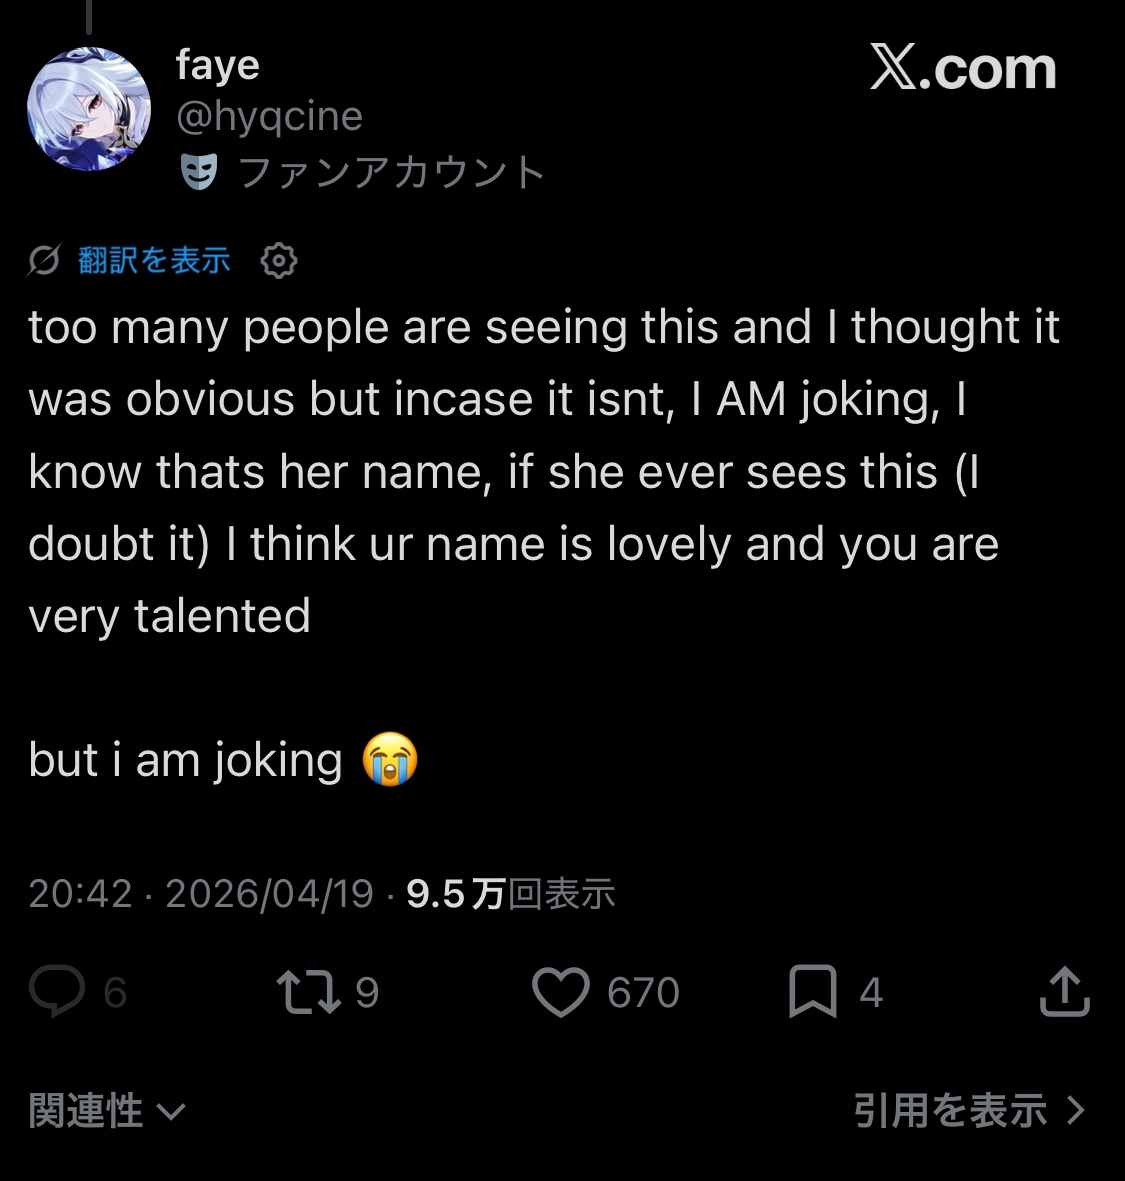
Task: Click the @hyqcine username handle
Action: [x=269, y=117]
